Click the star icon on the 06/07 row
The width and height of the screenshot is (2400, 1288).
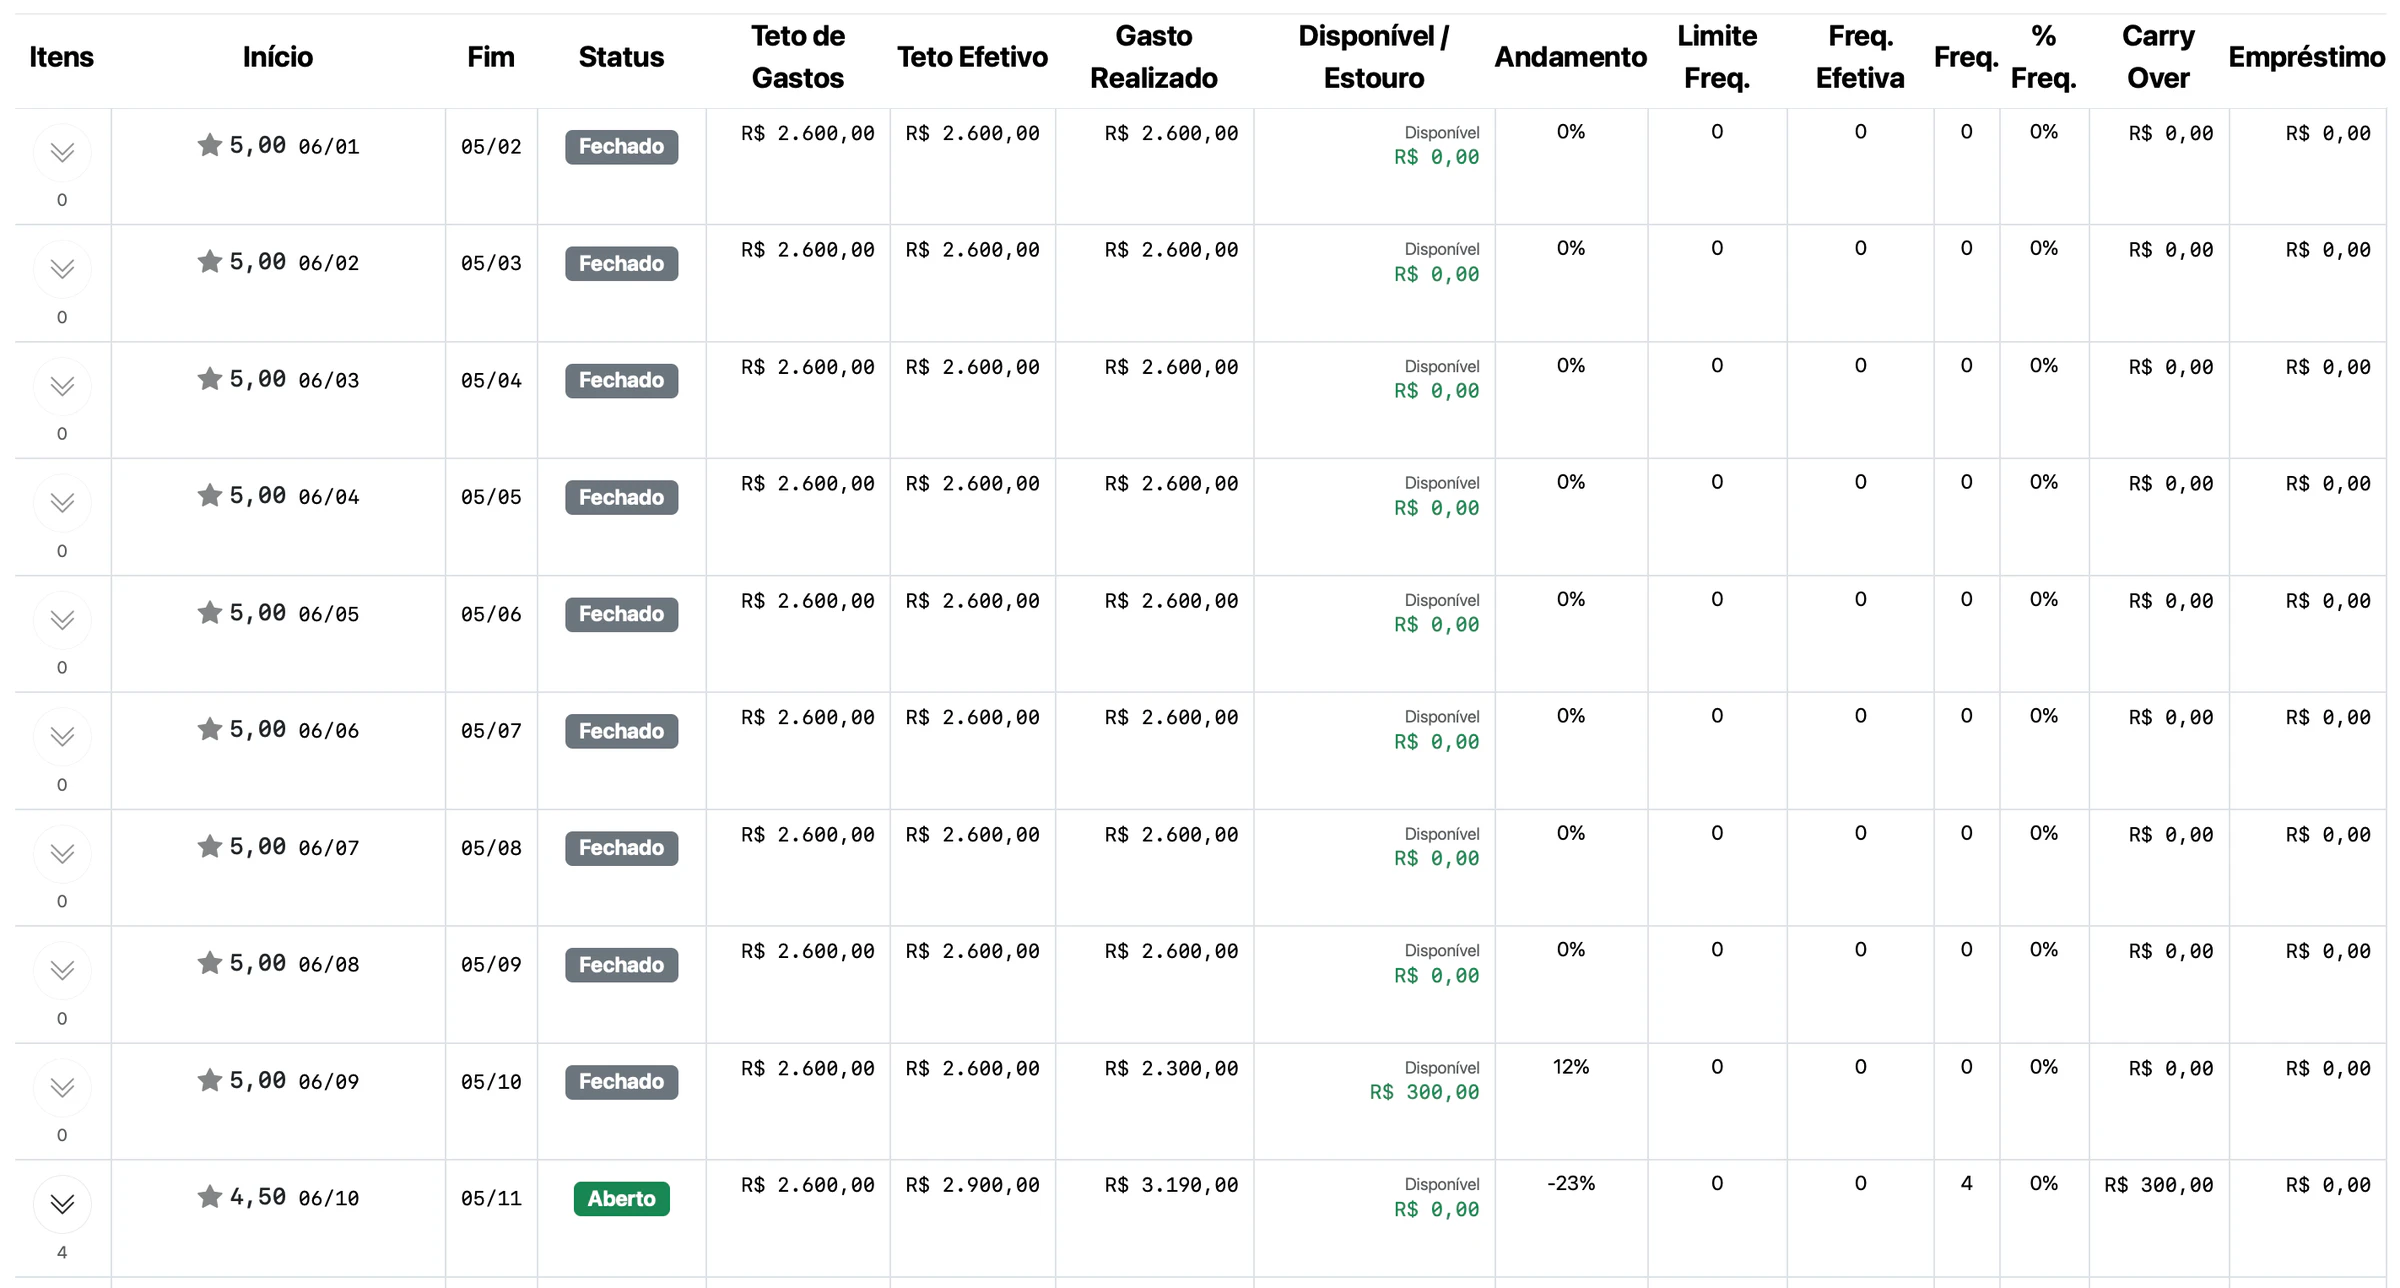(x=209, y=846)
